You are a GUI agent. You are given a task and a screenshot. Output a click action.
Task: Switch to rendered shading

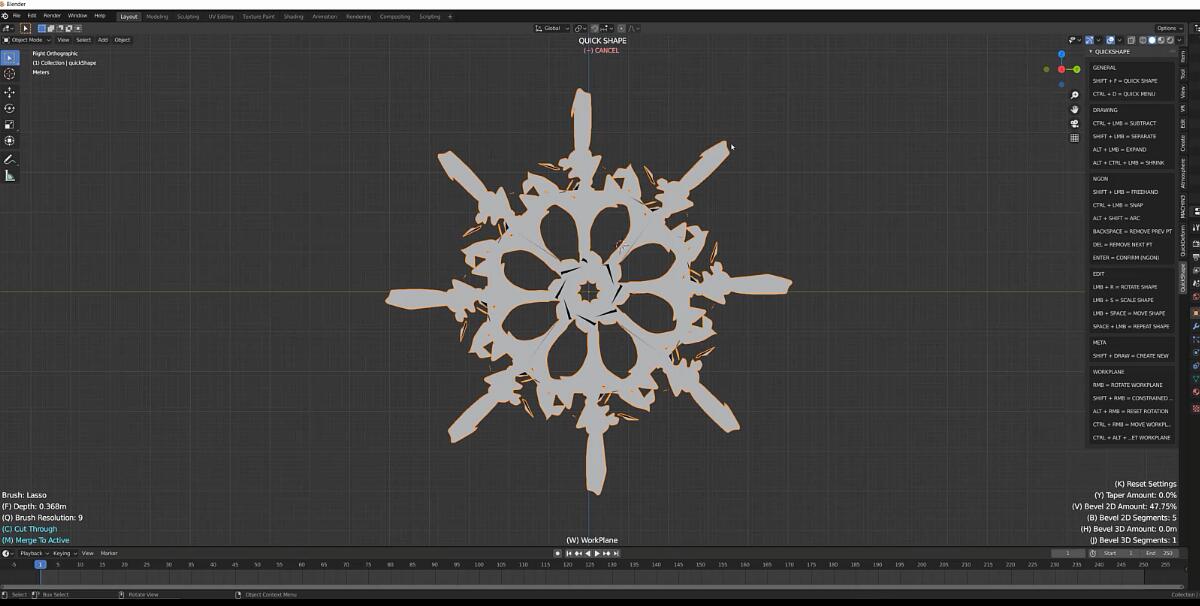(x=1170, y=40)
